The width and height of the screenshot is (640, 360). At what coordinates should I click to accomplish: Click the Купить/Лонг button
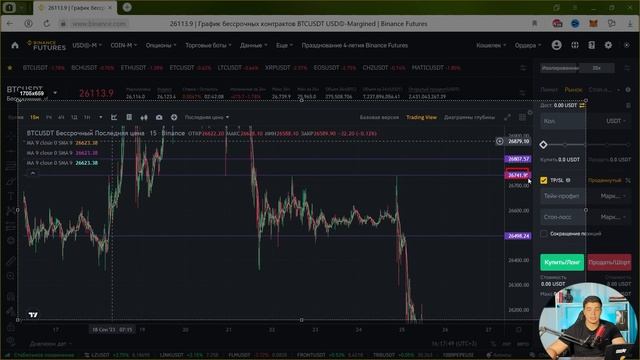point(562,262)
